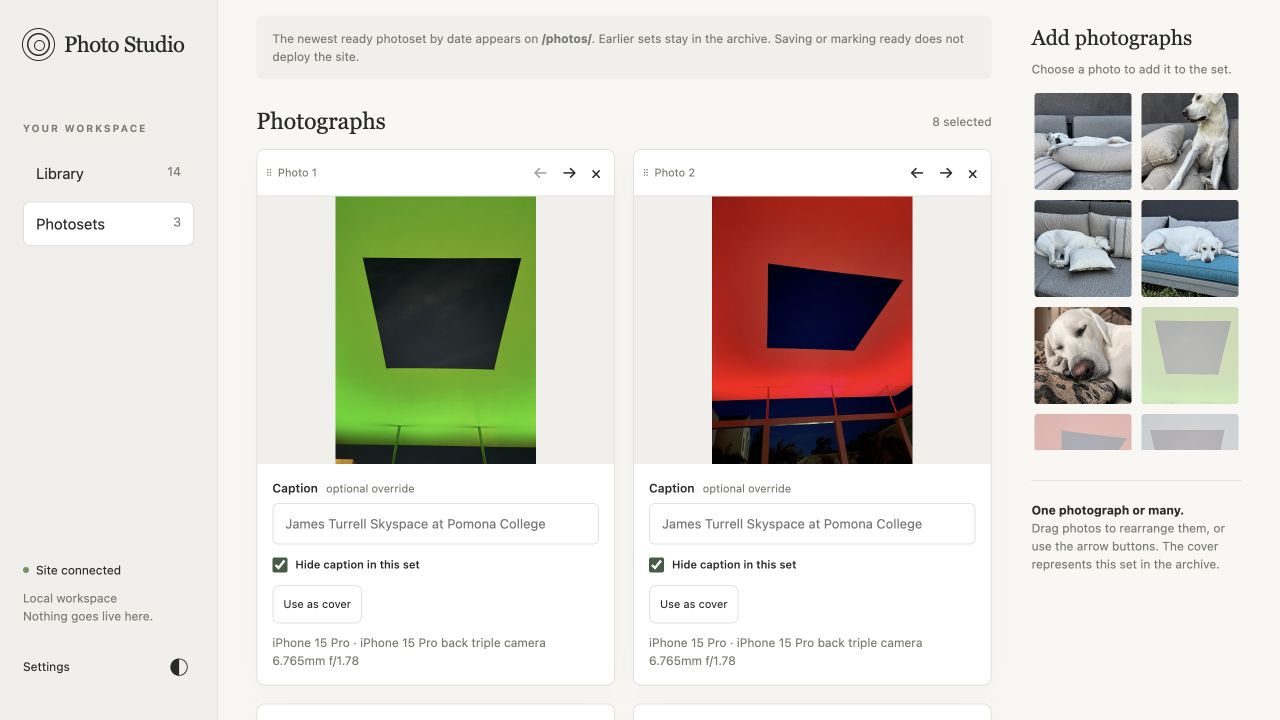Screen dimensions: 1280x720
Task: Click the 'Local workspace' text
Action: pos(70,598)
